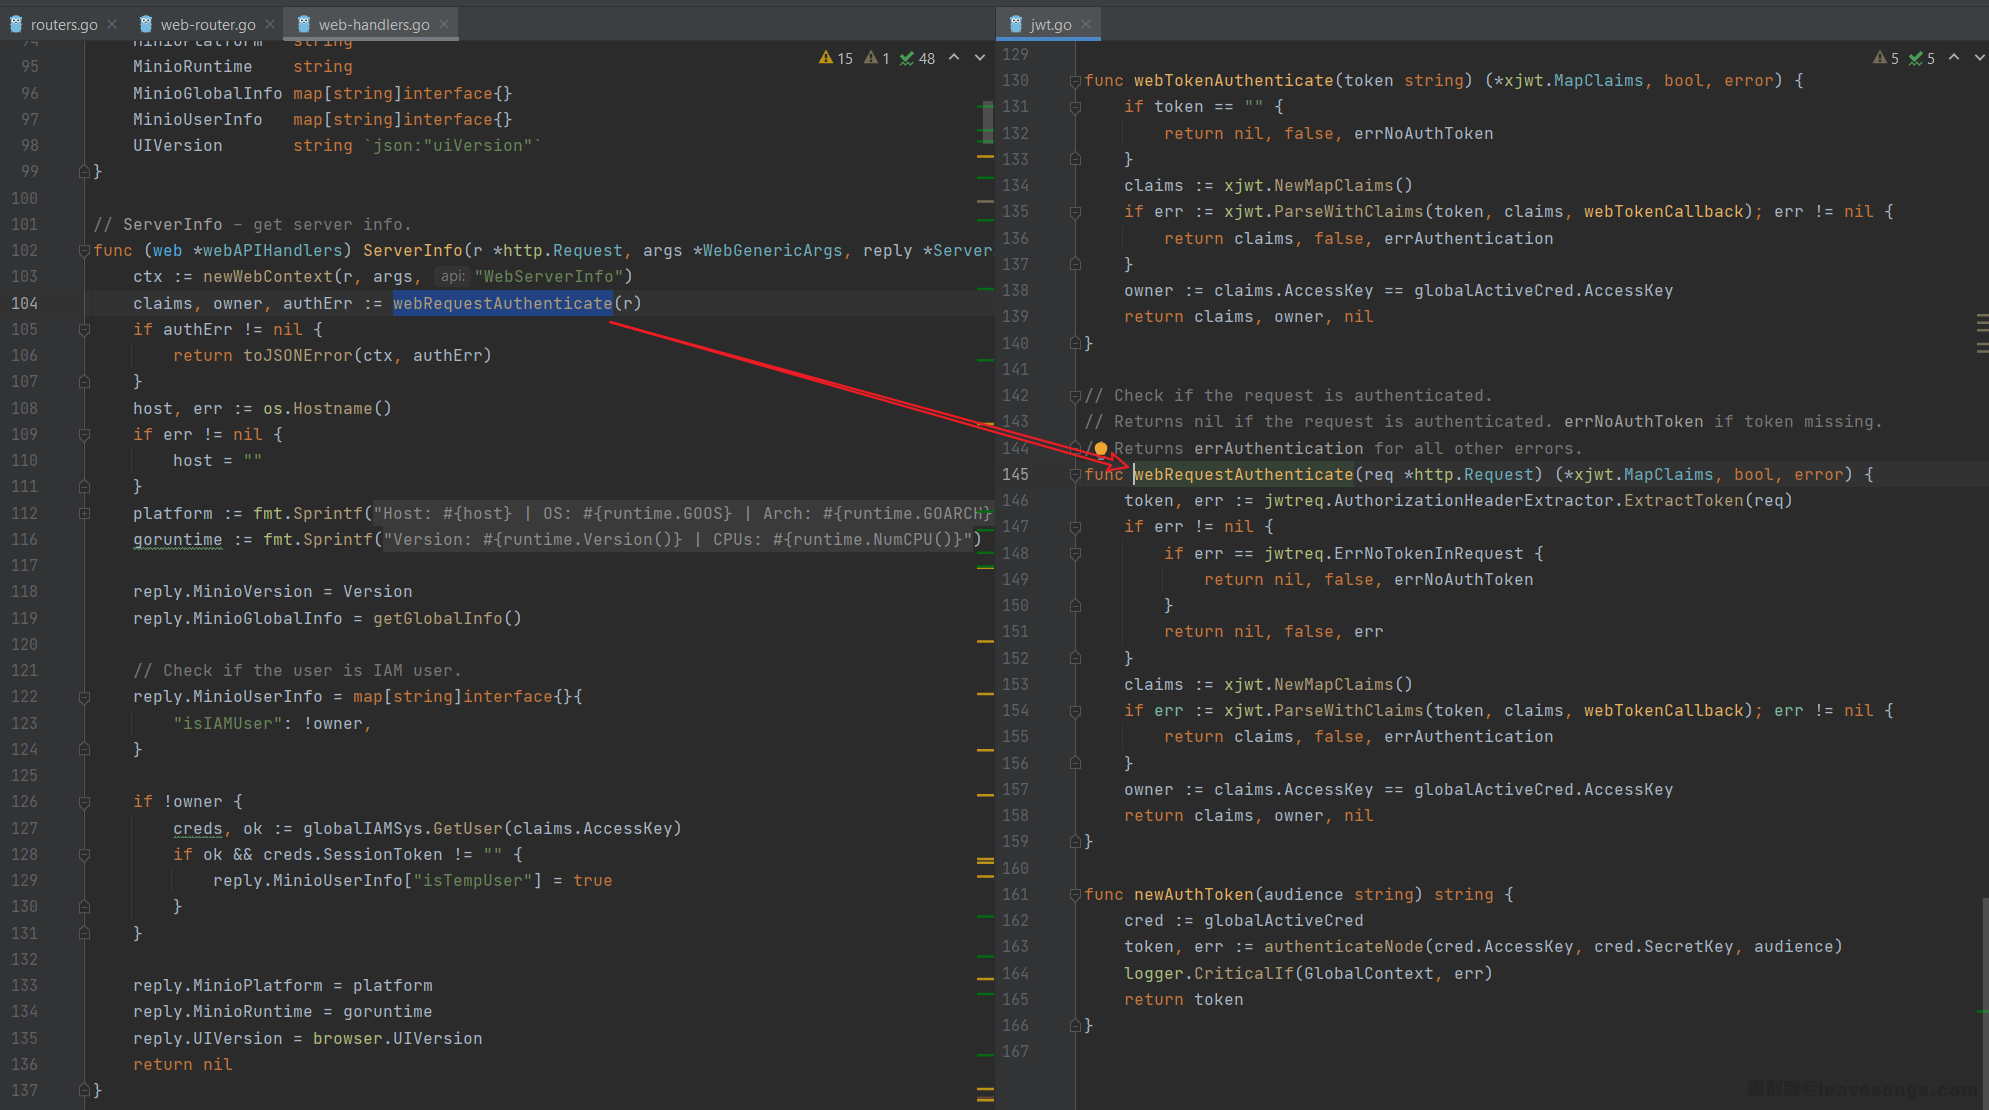Switch to the web-router.go tab
The width and height of the screenshot is (1989, 1110).
pos(207,24)
